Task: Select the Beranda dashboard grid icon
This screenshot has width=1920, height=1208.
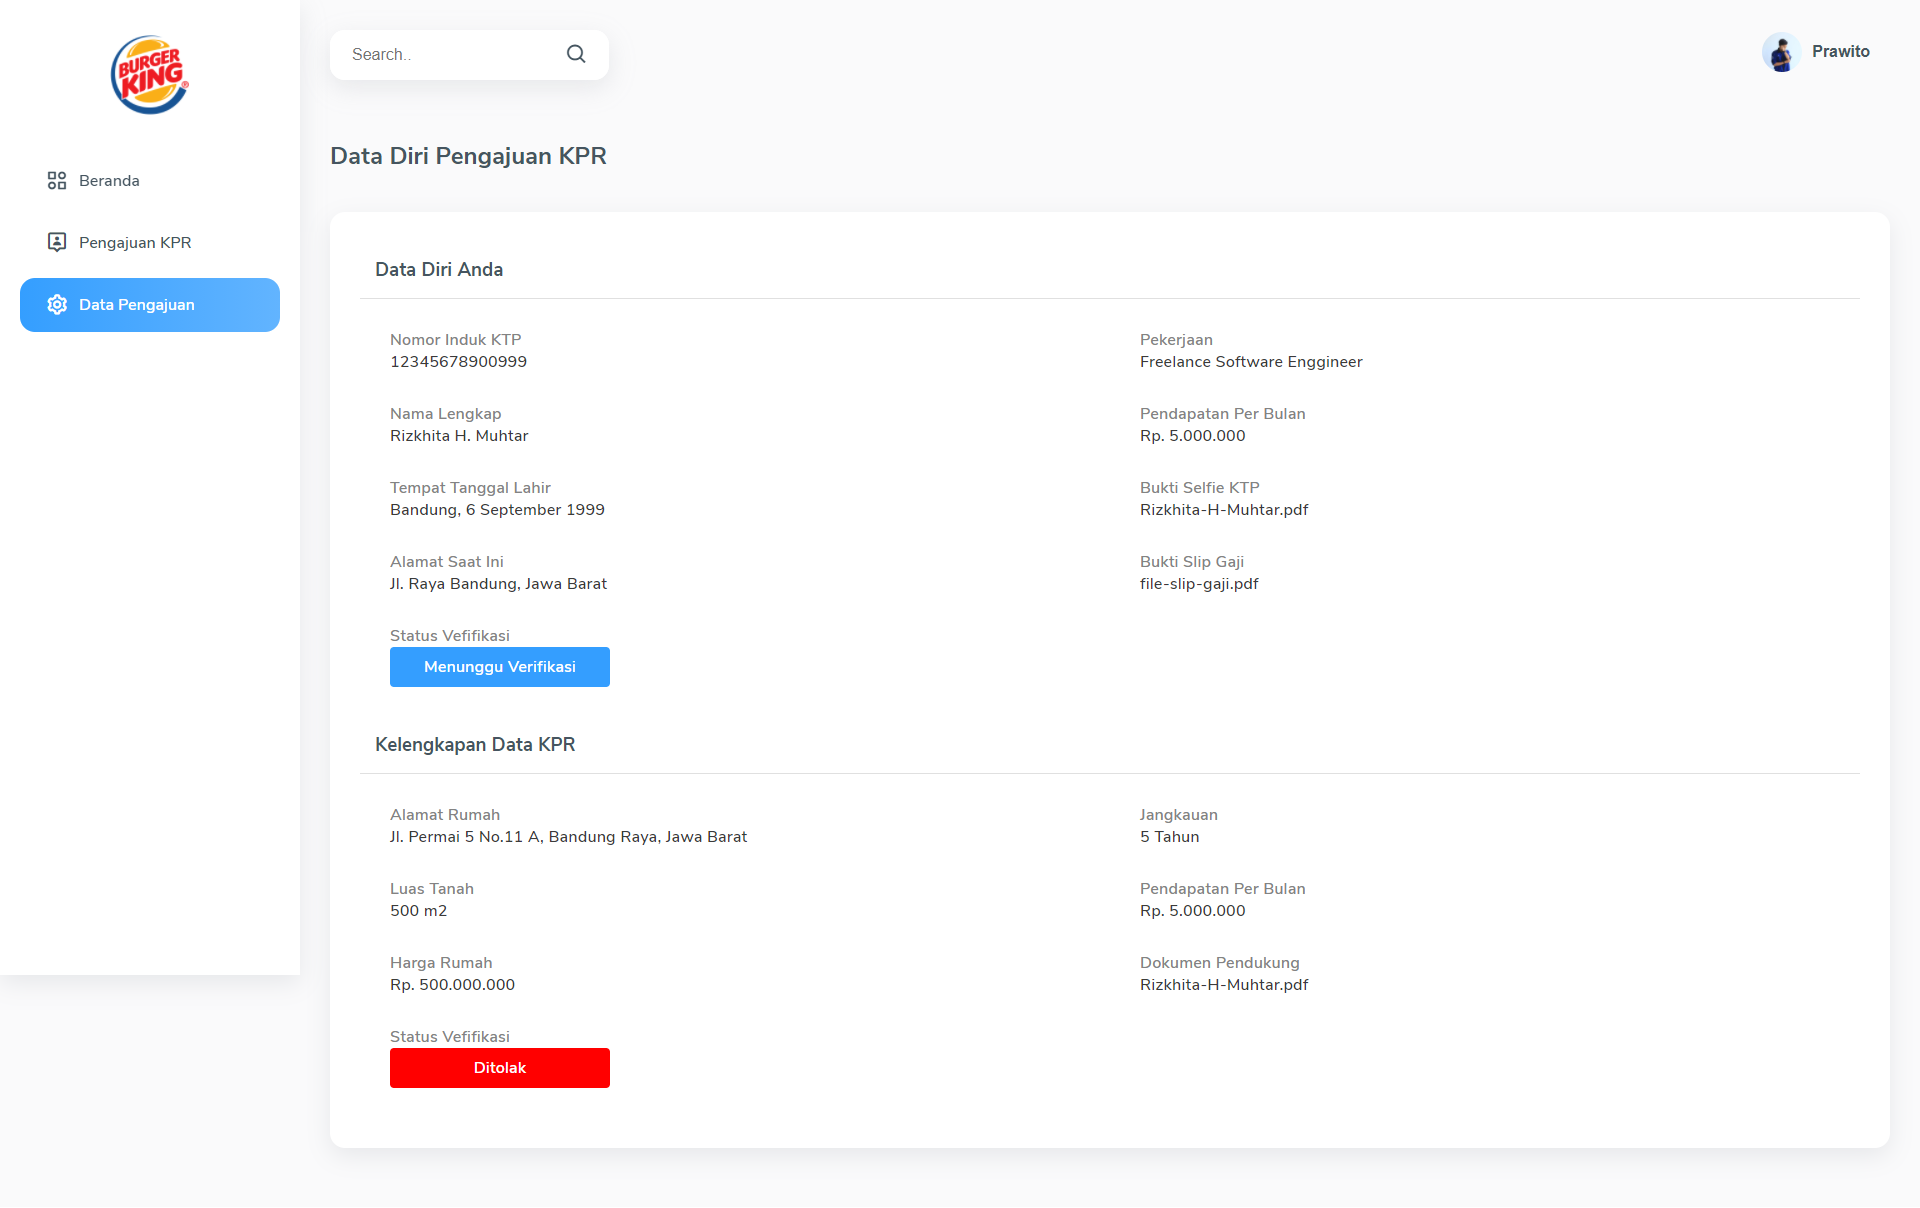Action: tap(56, 181)
